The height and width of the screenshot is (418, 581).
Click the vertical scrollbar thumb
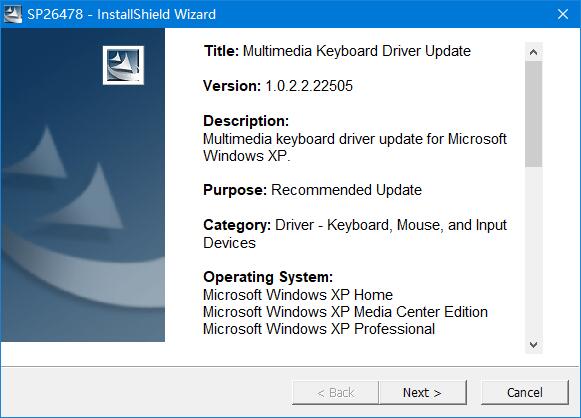pos(533,114)
